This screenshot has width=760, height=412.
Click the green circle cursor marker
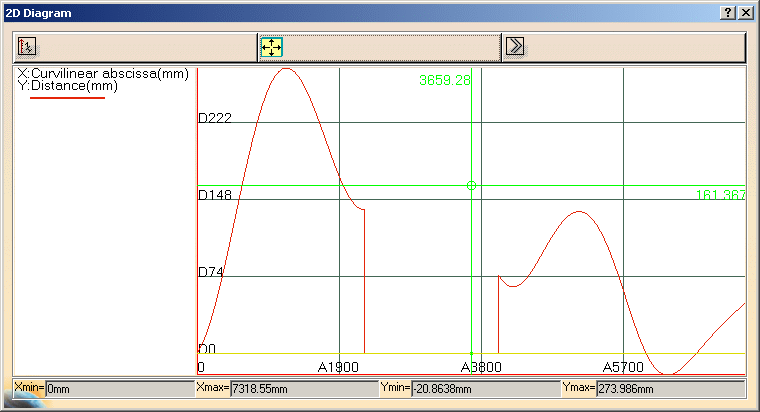coord(472,185)
